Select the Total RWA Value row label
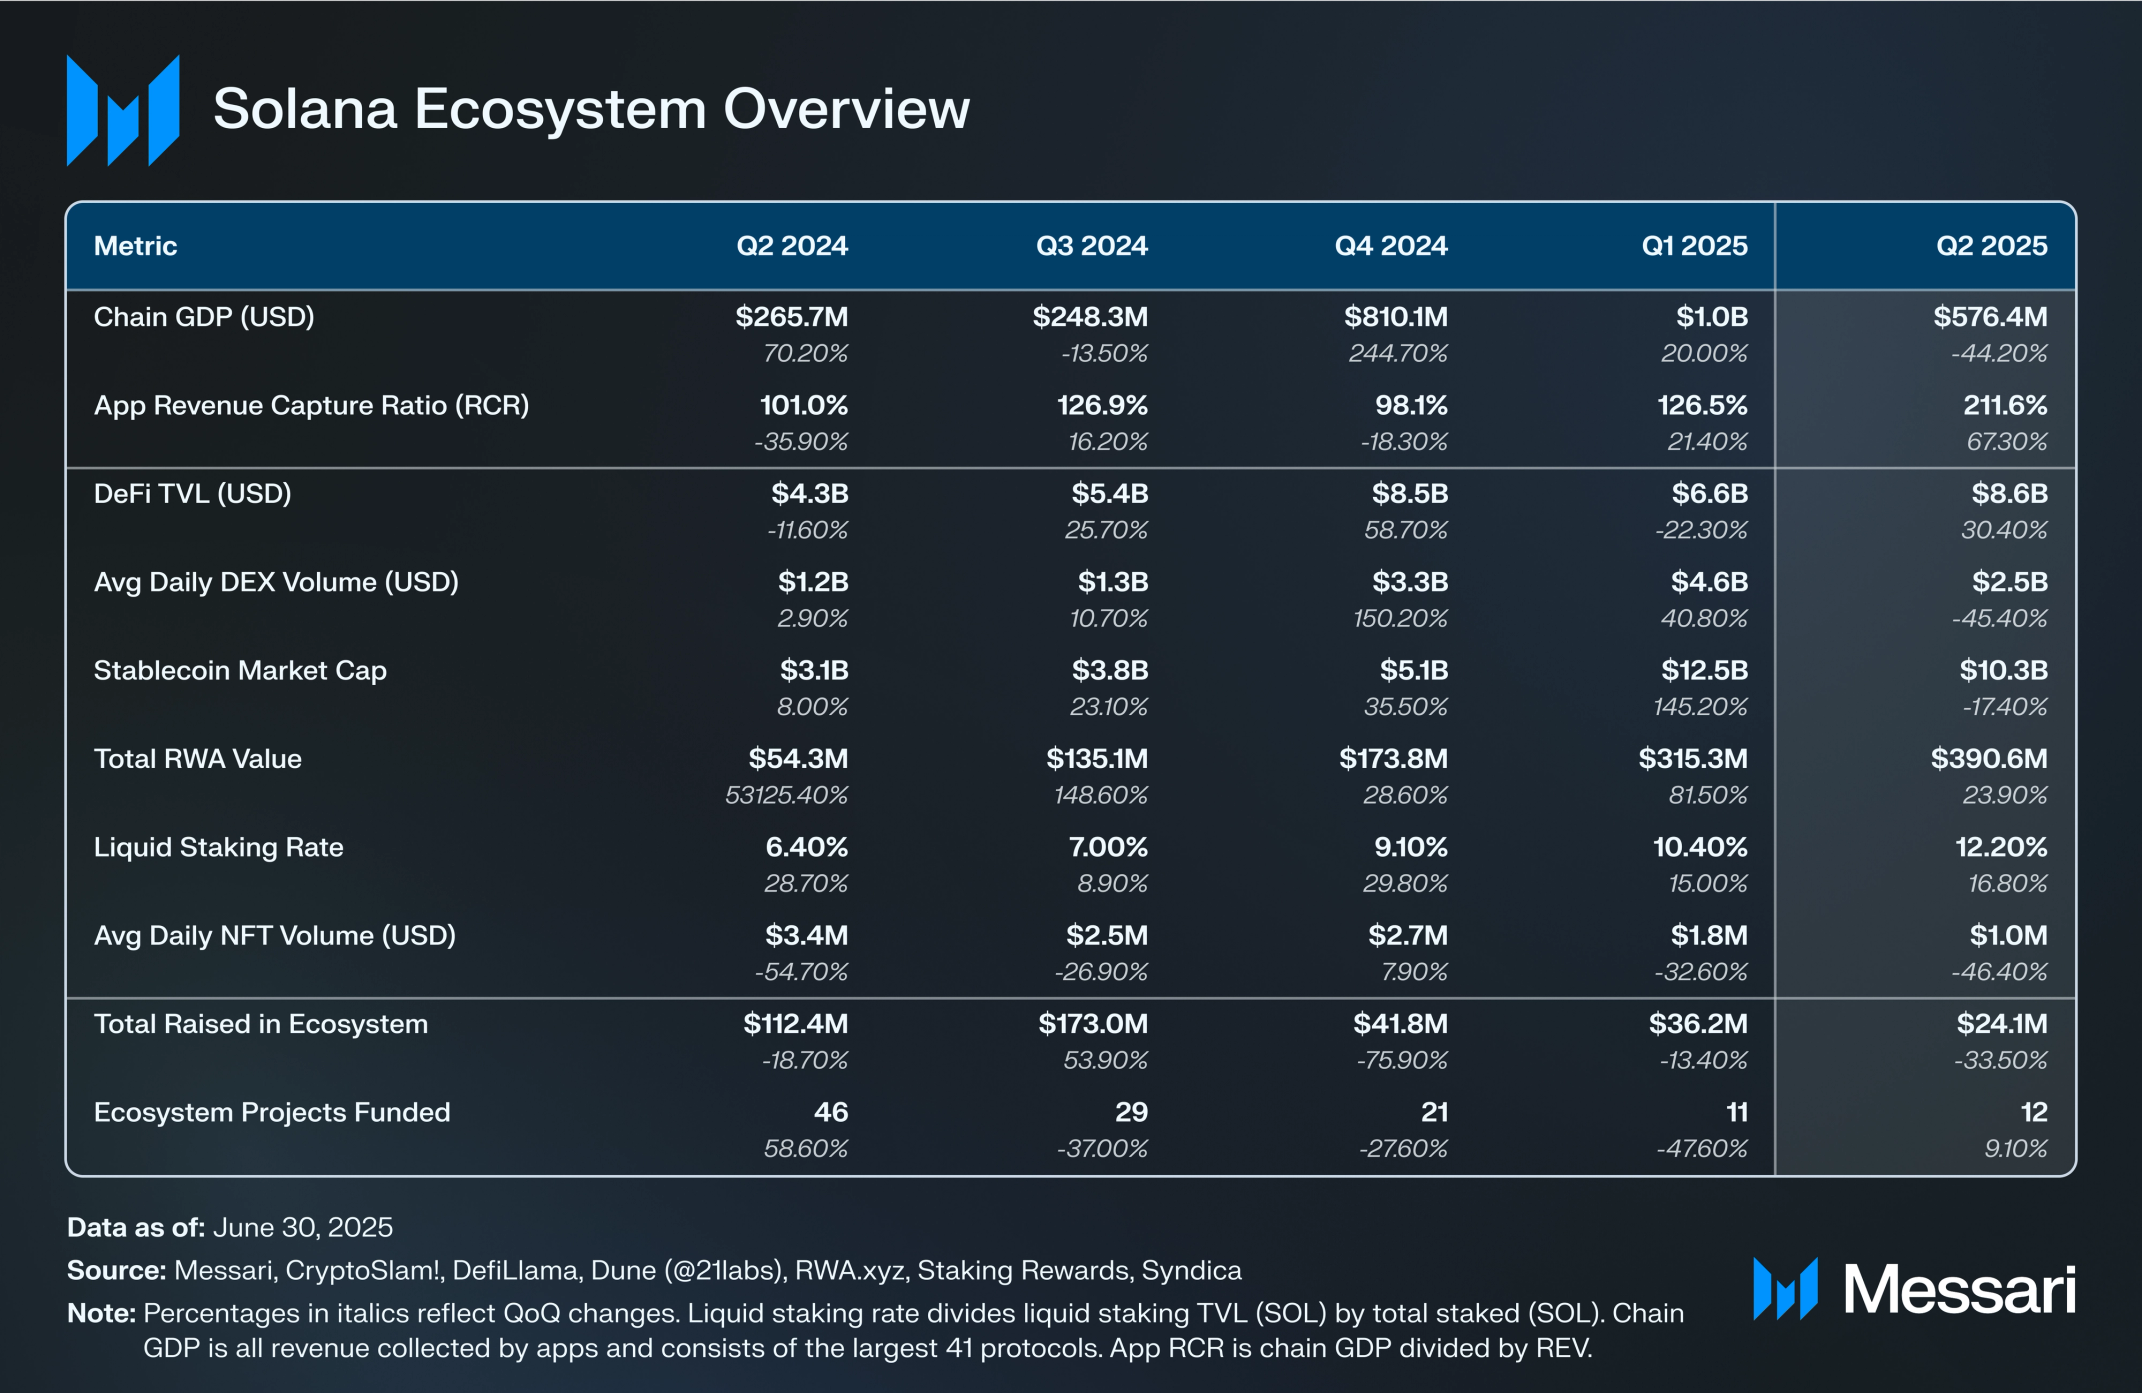This screenshot has width=2142, height=1393. point(197,759)
